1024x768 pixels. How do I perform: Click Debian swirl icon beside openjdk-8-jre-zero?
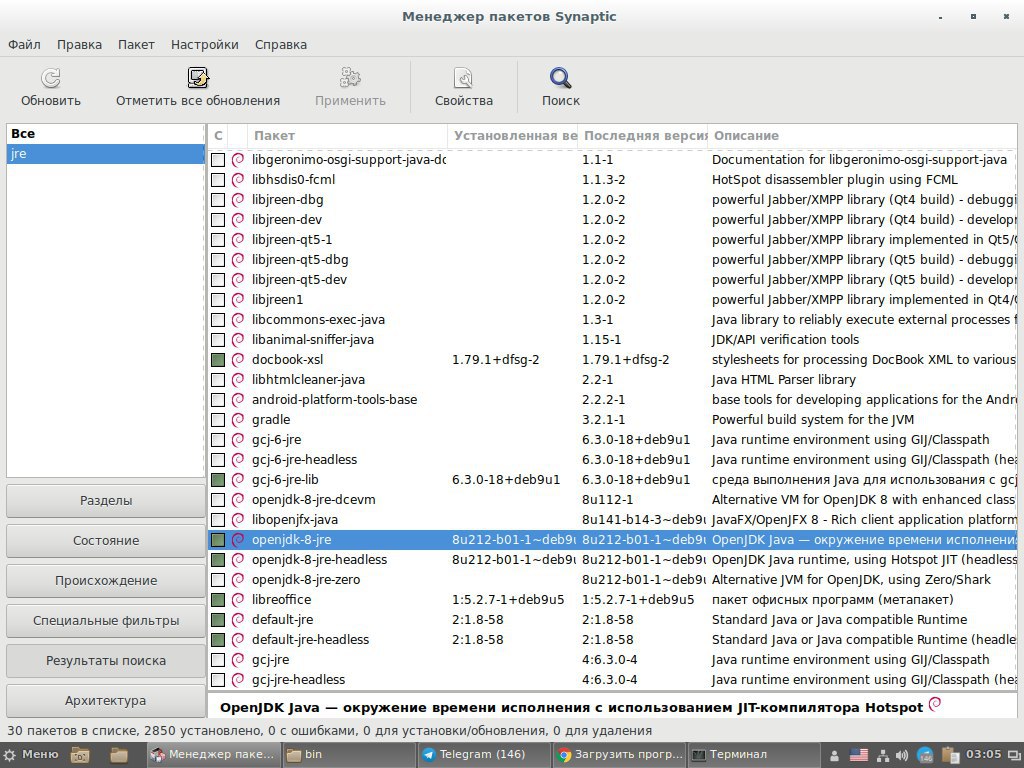pyautogui.click(x=238, y=579)
